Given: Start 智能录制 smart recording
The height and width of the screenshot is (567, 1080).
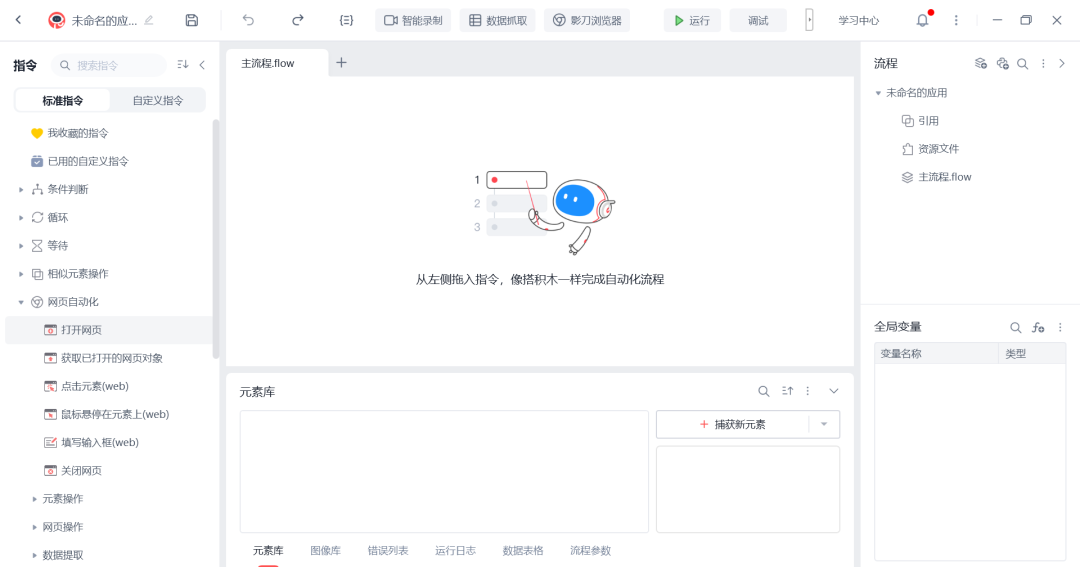Looking at the screenshot, I should pos(413,21).
